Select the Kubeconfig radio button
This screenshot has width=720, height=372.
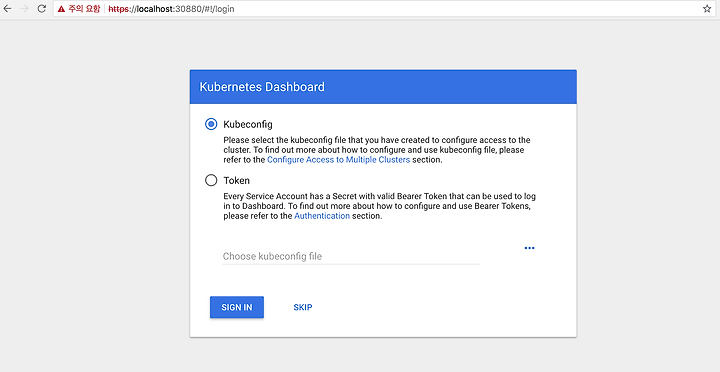pos(211,124)
